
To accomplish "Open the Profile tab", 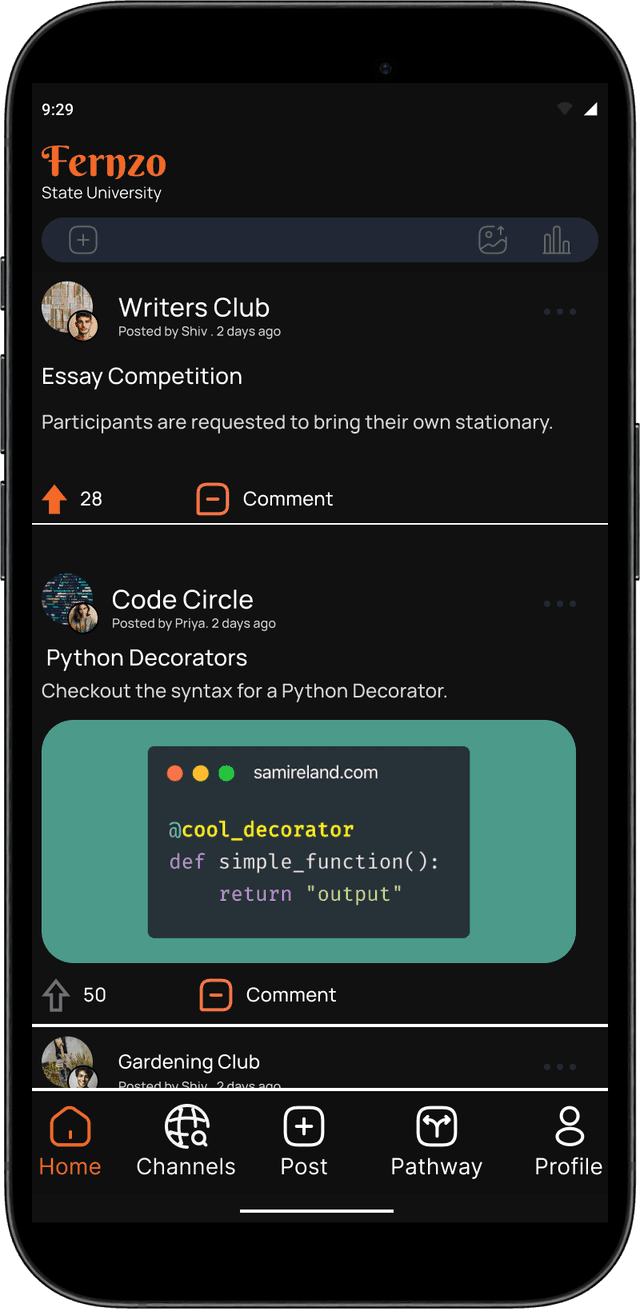I will click(x=569, y=1141).
